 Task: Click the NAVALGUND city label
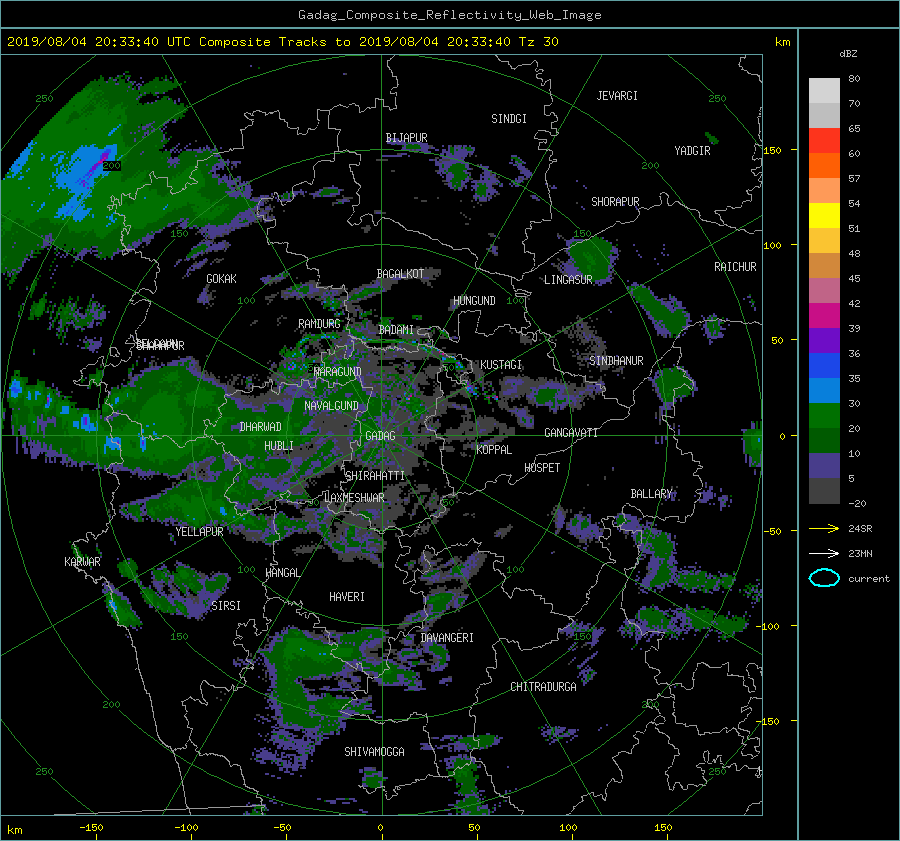(x=331, y=406)
